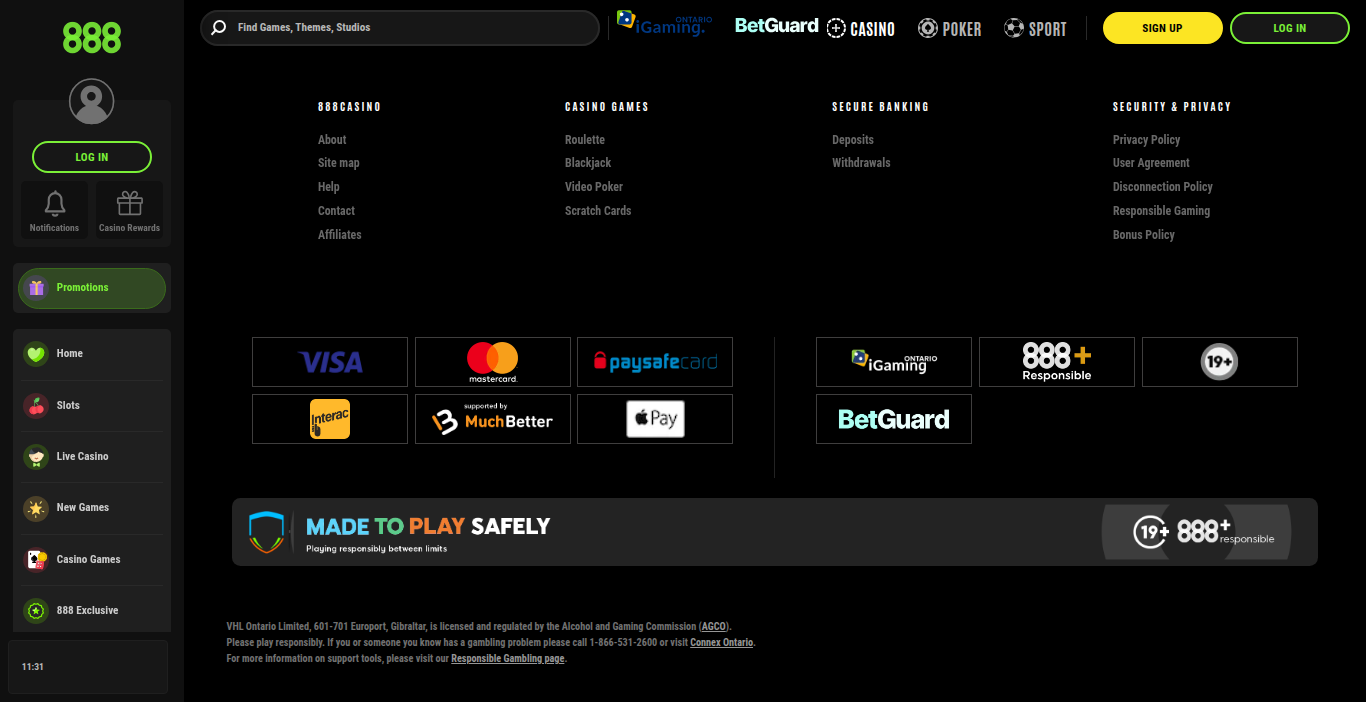Viewport: 1366px width, 702px height.
Task: Focus the Find Games search field
Action: click(x=400, y=28)
